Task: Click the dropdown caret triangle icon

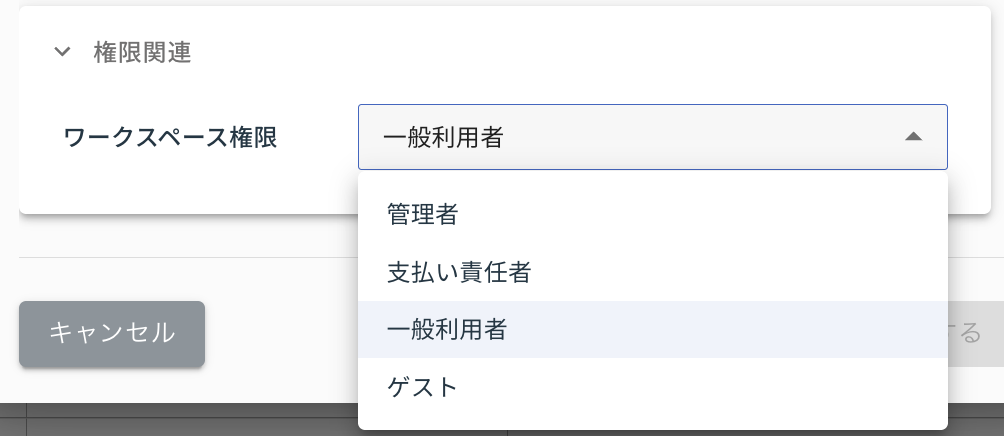Action: pos(913,137)
